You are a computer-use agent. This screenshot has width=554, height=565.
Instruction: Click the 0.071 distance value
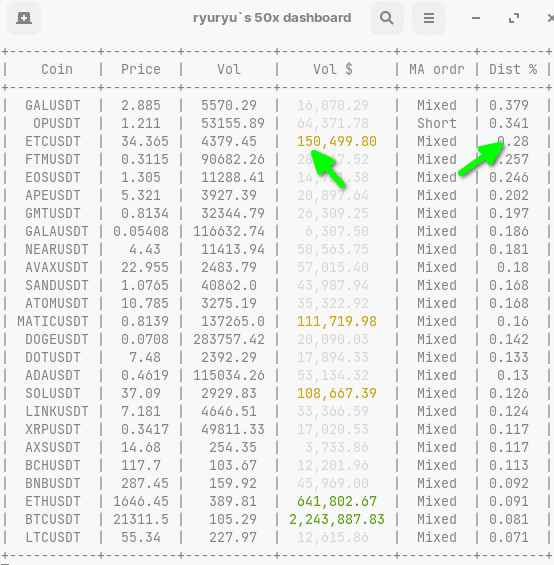pyautogui.click(x=509, y=538)
